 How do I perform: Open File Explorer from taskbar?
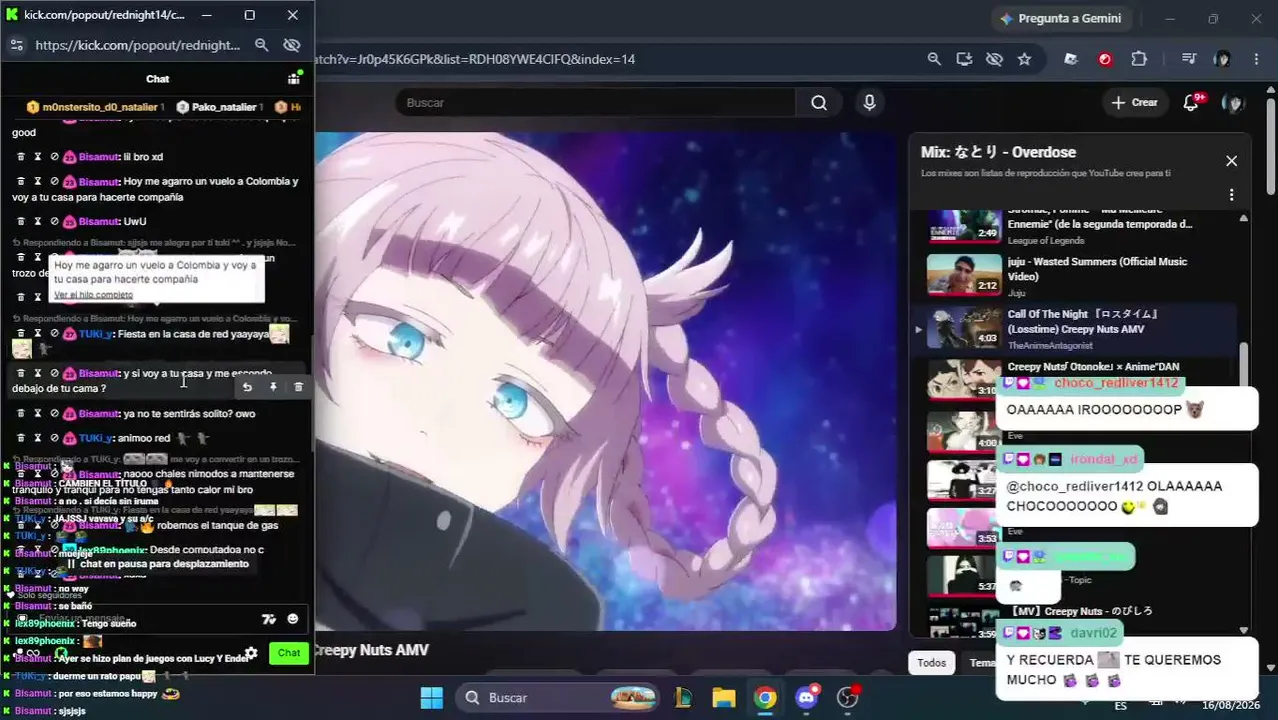click(x=724, y=697)
